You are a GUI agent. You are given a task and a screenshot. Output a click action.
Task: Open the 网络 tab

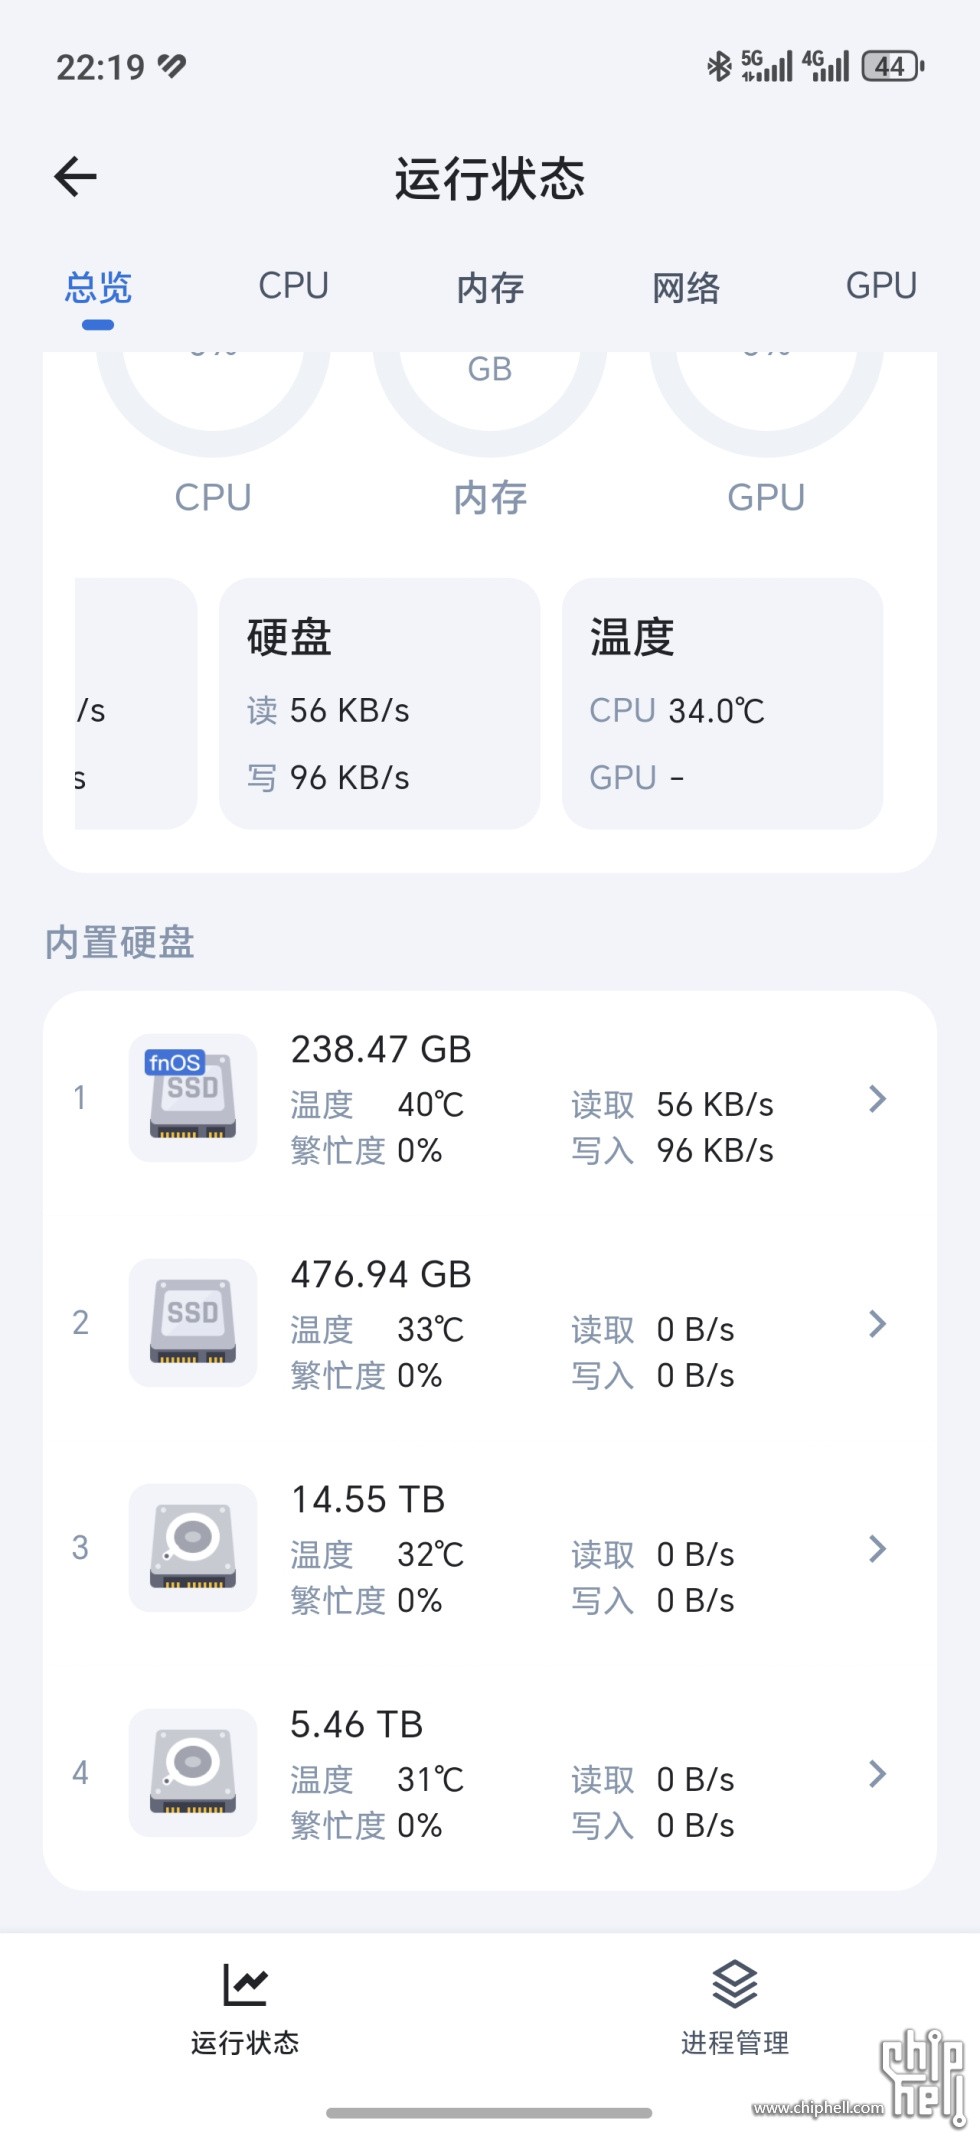[686, 288]
